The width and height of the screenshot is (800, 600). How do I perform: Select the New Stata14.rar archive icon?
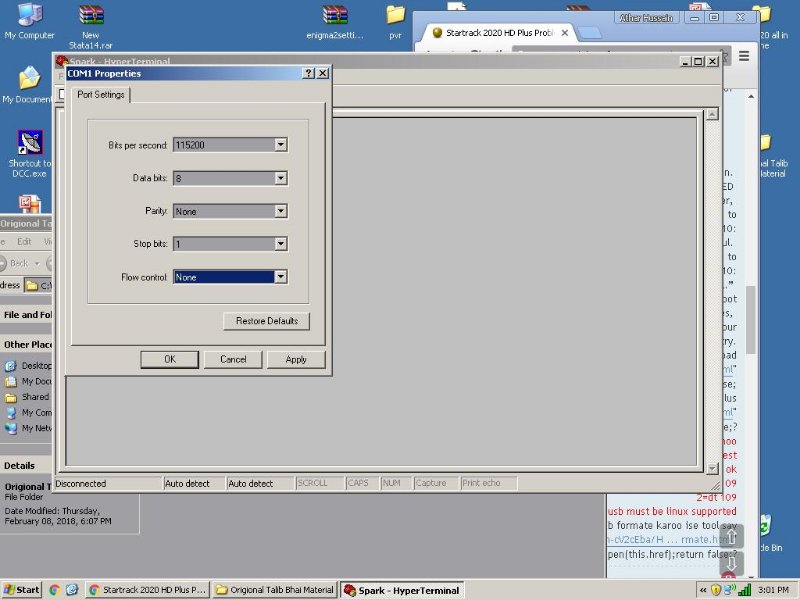coord(91,26)
